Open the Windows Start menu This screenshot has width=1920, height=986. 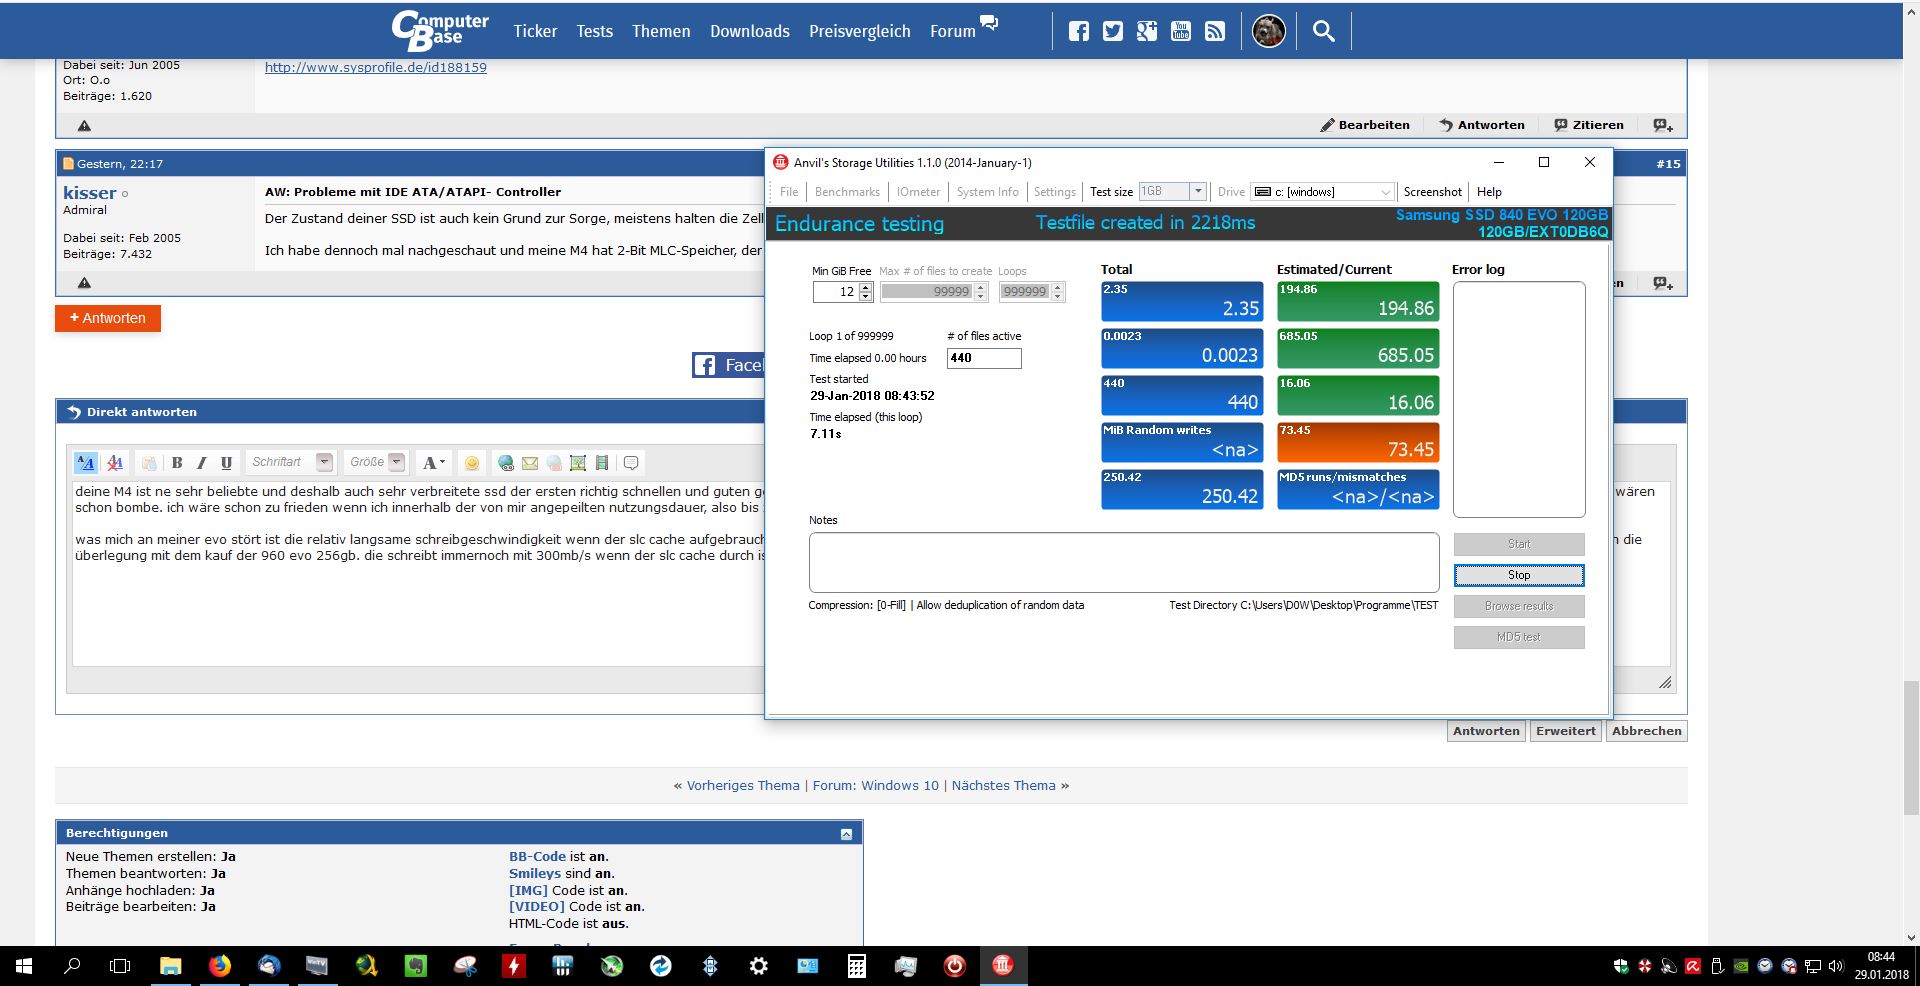coord(24,966)
